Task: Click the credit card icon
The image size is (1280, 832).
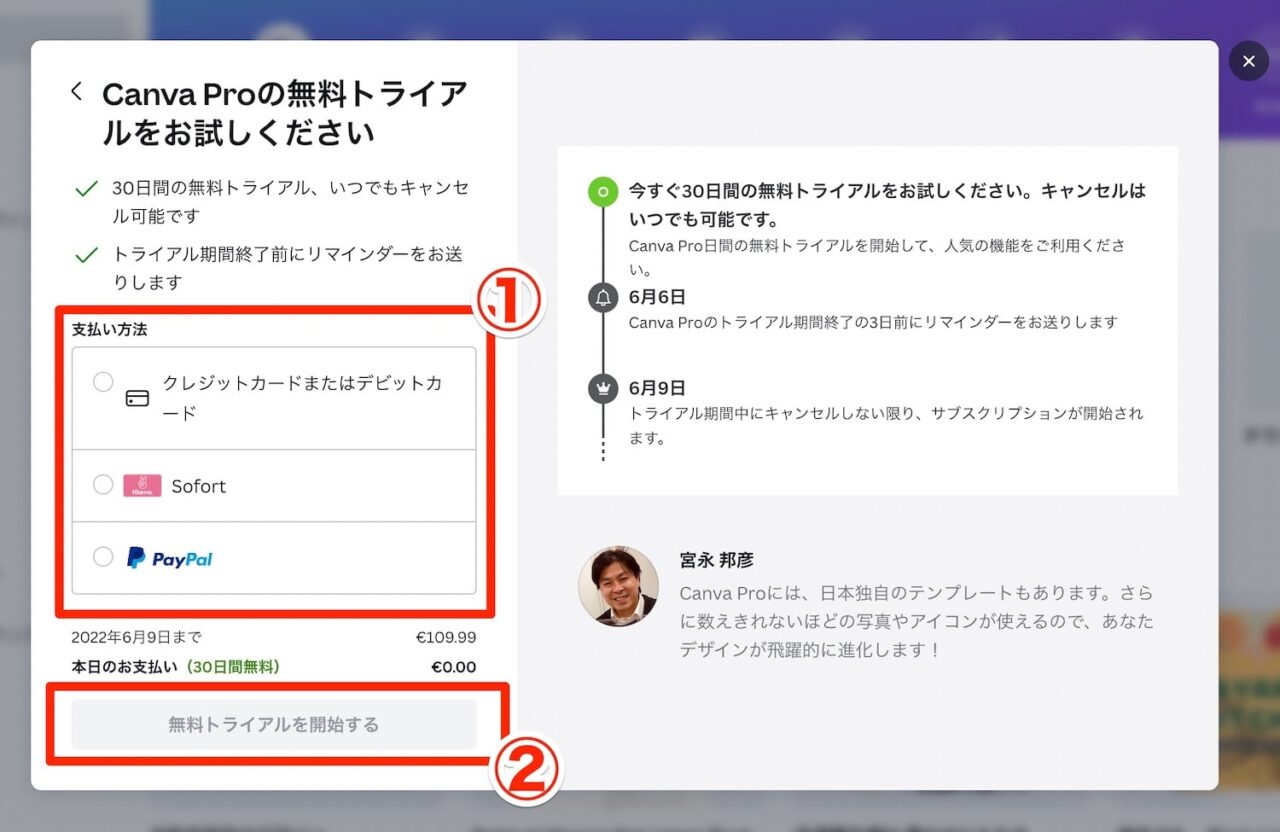Action: pyautogui.click(x=137, y=398)
